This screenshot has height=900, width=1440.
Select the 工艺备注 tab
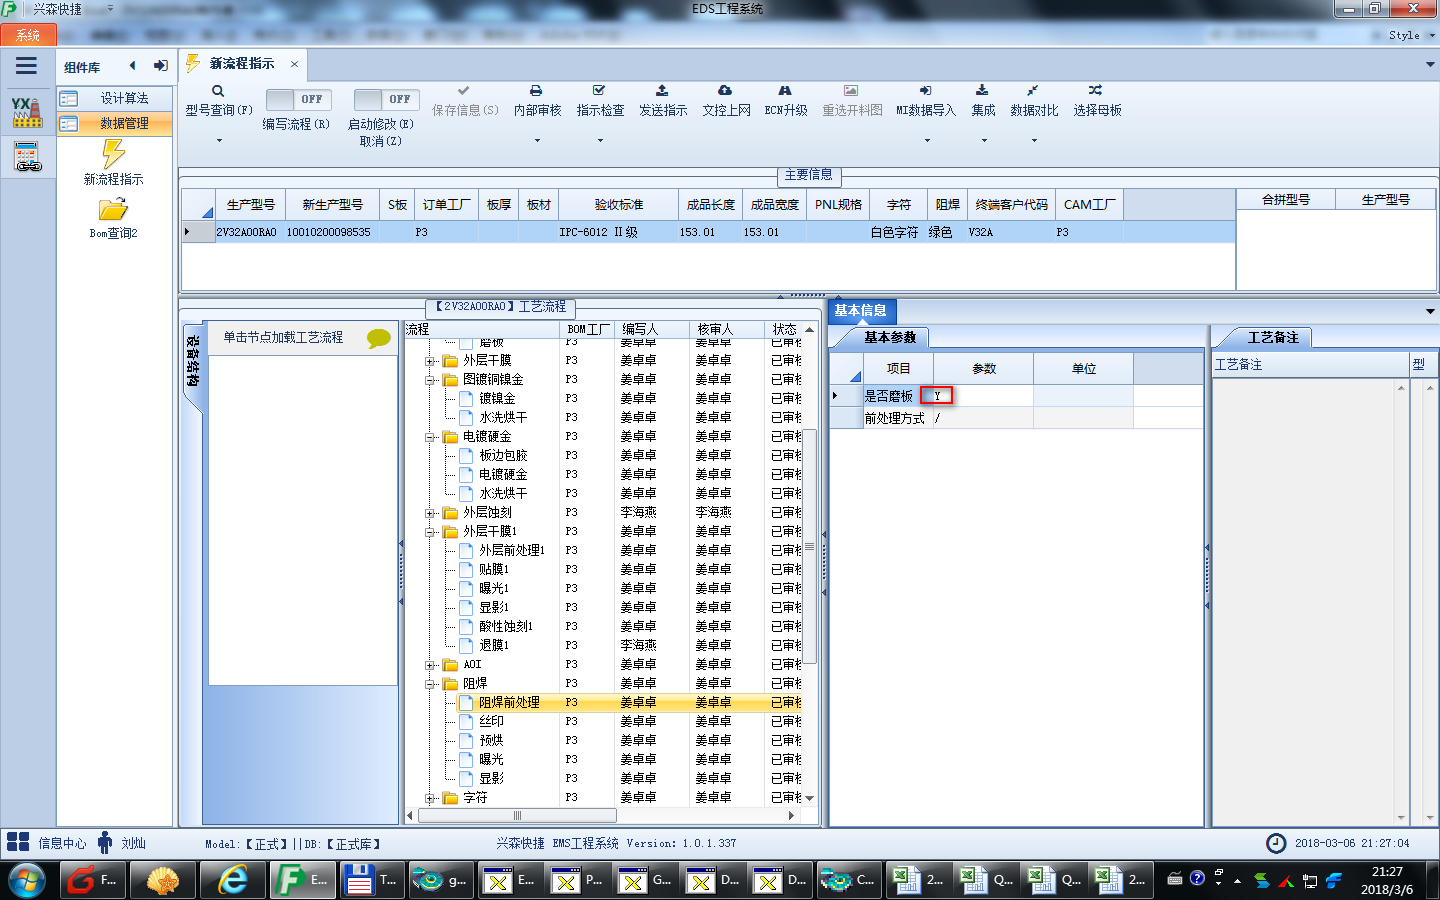[x=1272, y=338]
